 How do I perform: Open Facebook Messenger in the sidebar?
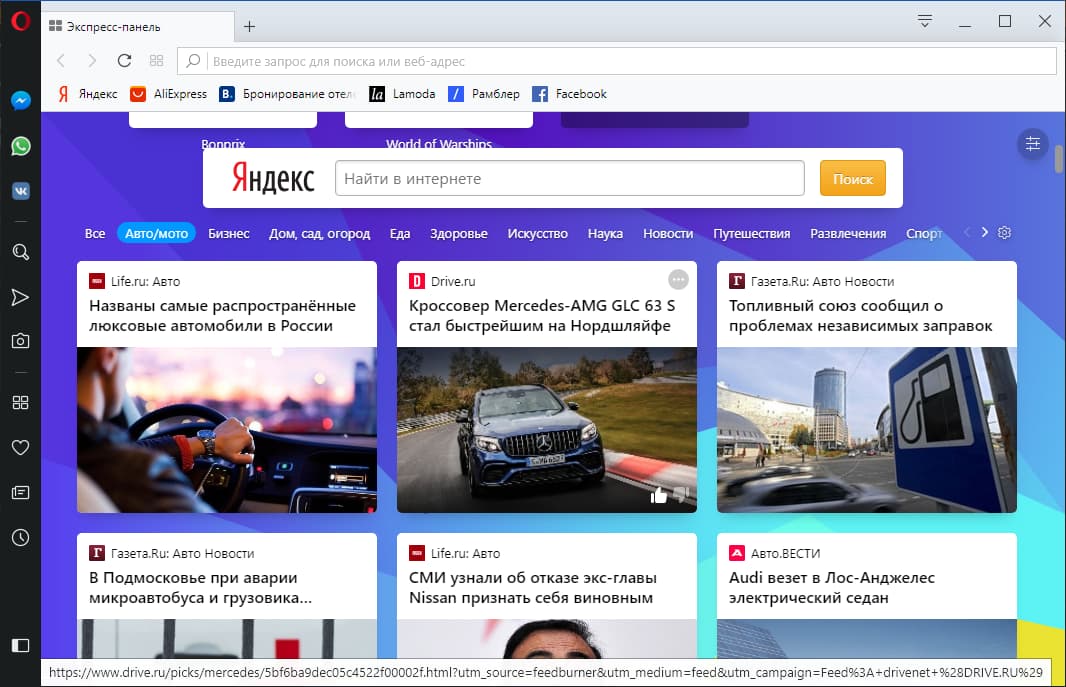coord(20,101)
